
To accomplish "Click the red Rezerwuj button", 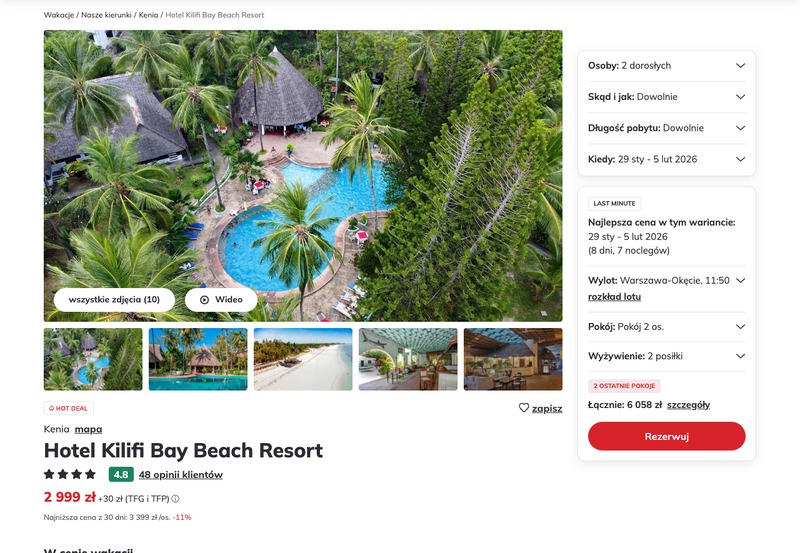I will [x=666, y=436].
